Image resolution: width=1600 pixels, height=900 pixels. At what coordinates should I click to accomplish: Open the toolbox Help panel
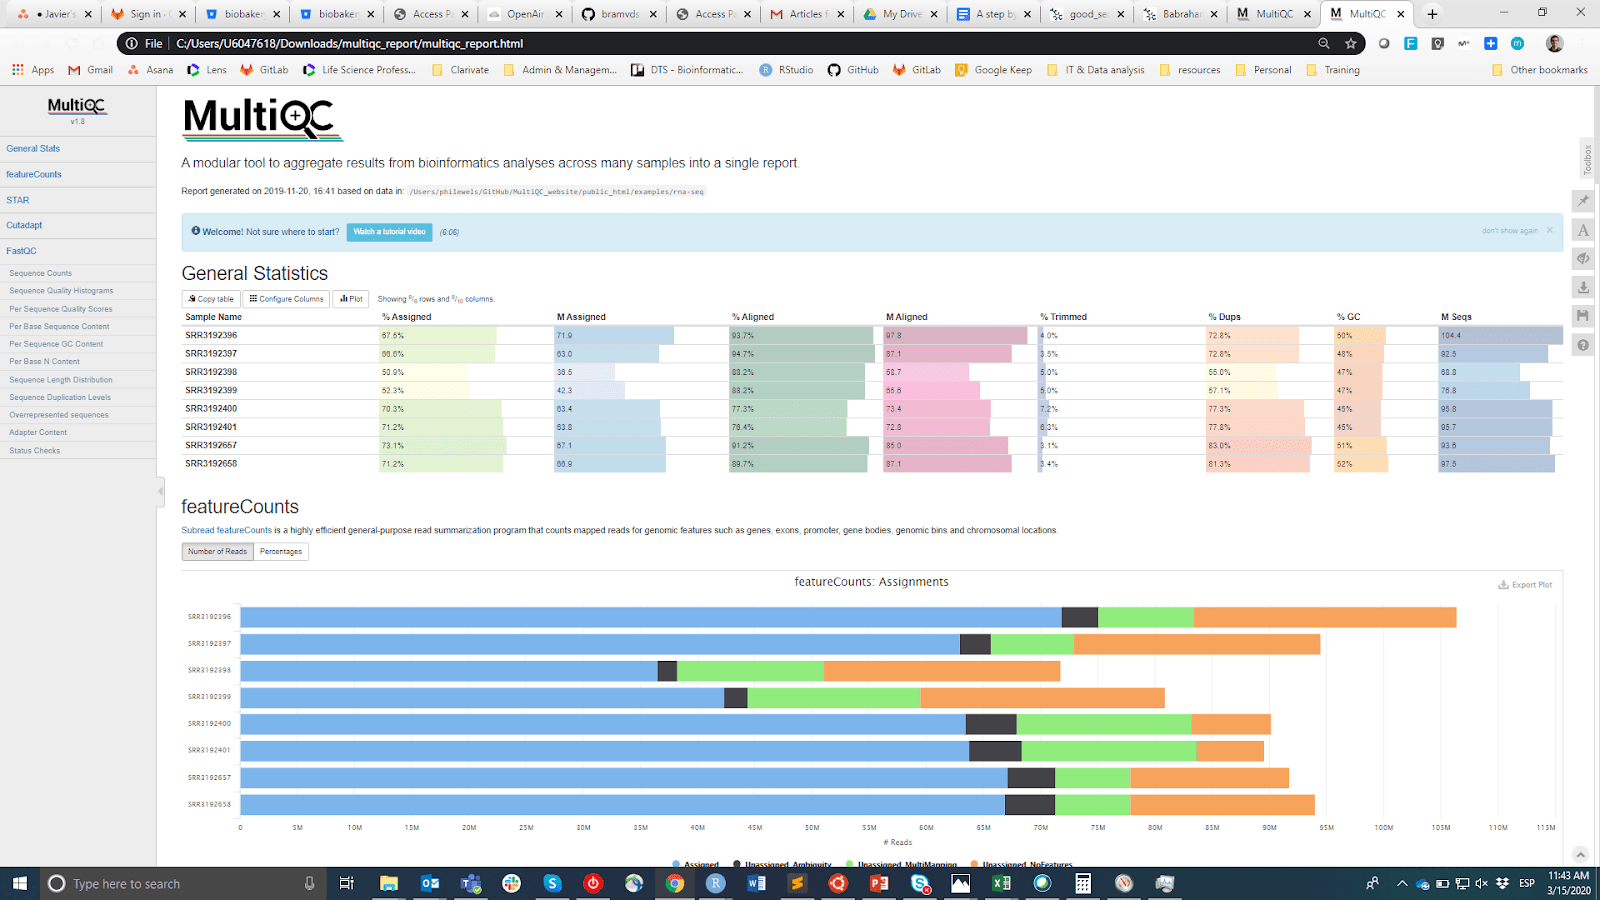click(1583, 344)
